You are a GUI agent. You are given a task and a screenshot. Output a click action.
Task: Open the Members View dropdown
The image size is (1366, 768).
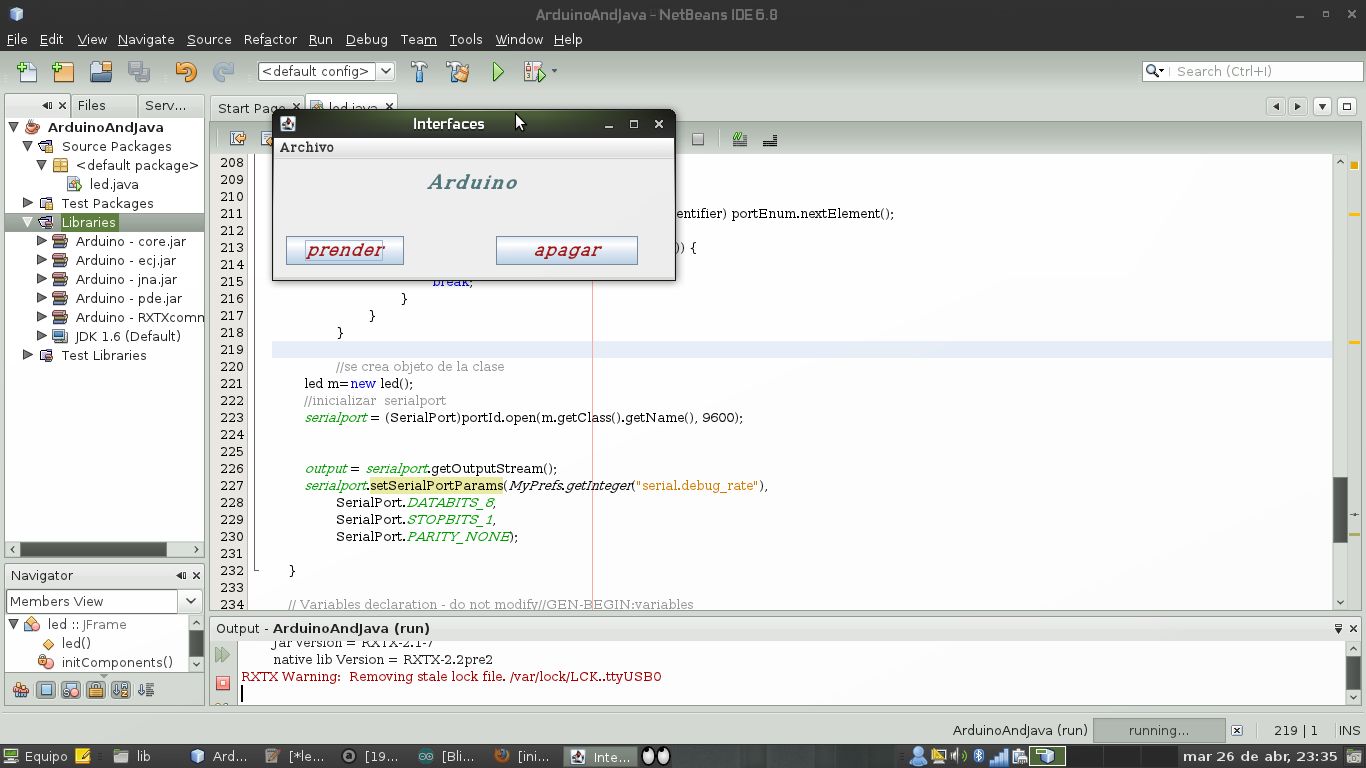pos(189,601)
